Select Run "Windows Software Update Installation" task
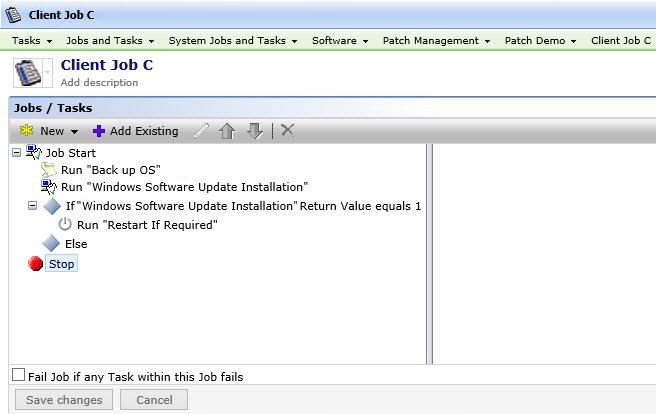 184,187
